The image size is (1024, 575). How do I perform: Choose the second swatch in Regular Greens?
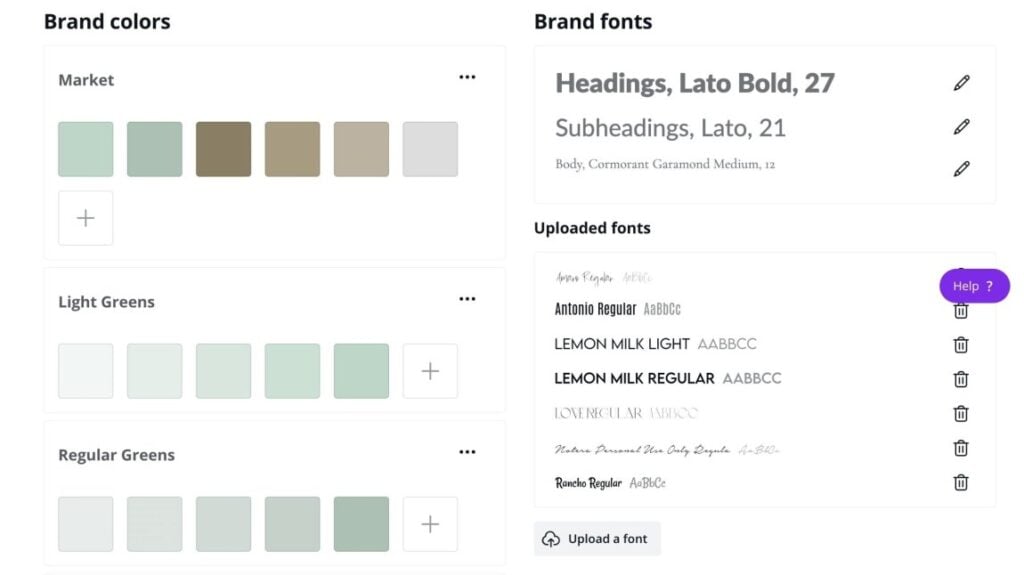(155, 524)
